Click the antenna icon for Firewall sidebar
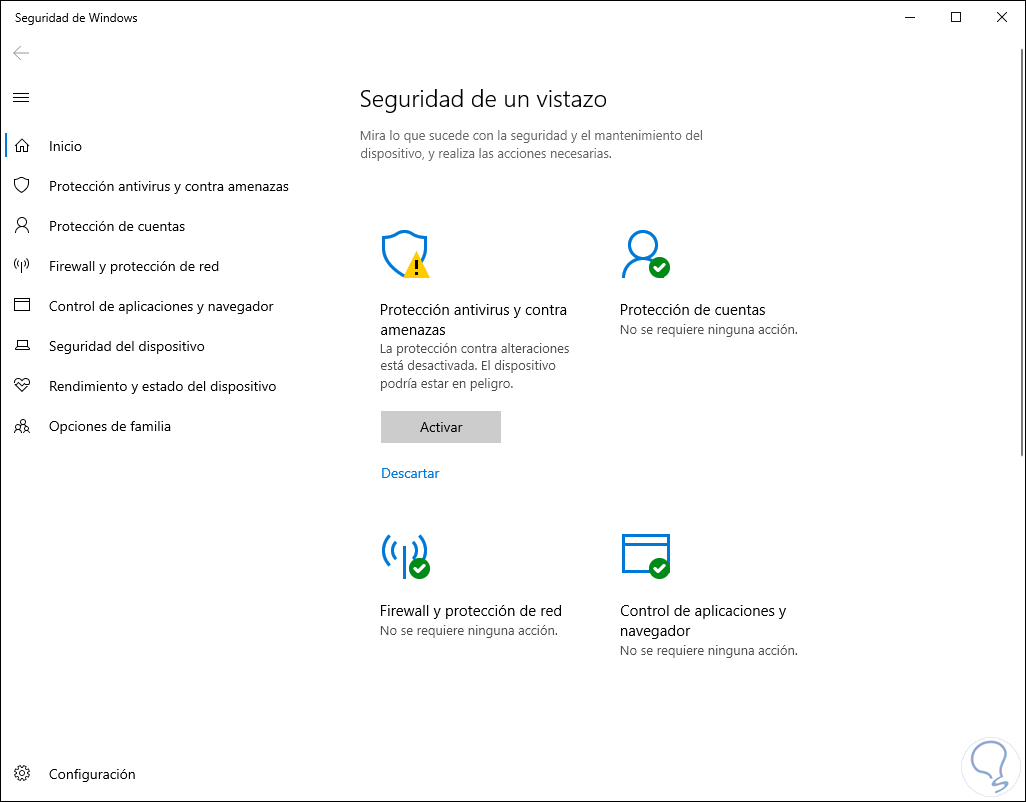 (x=22, y=266)
